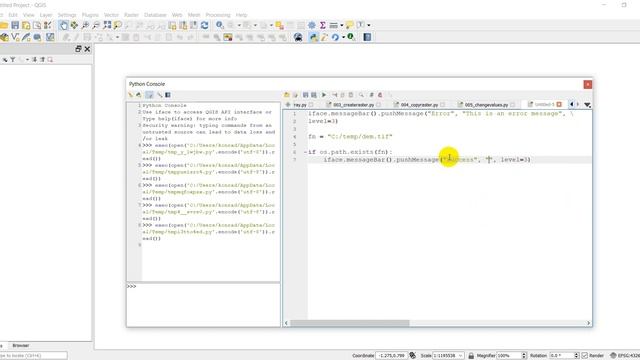
Task: Select the Zoom In magnifier tool
Action: coord(85,25)
